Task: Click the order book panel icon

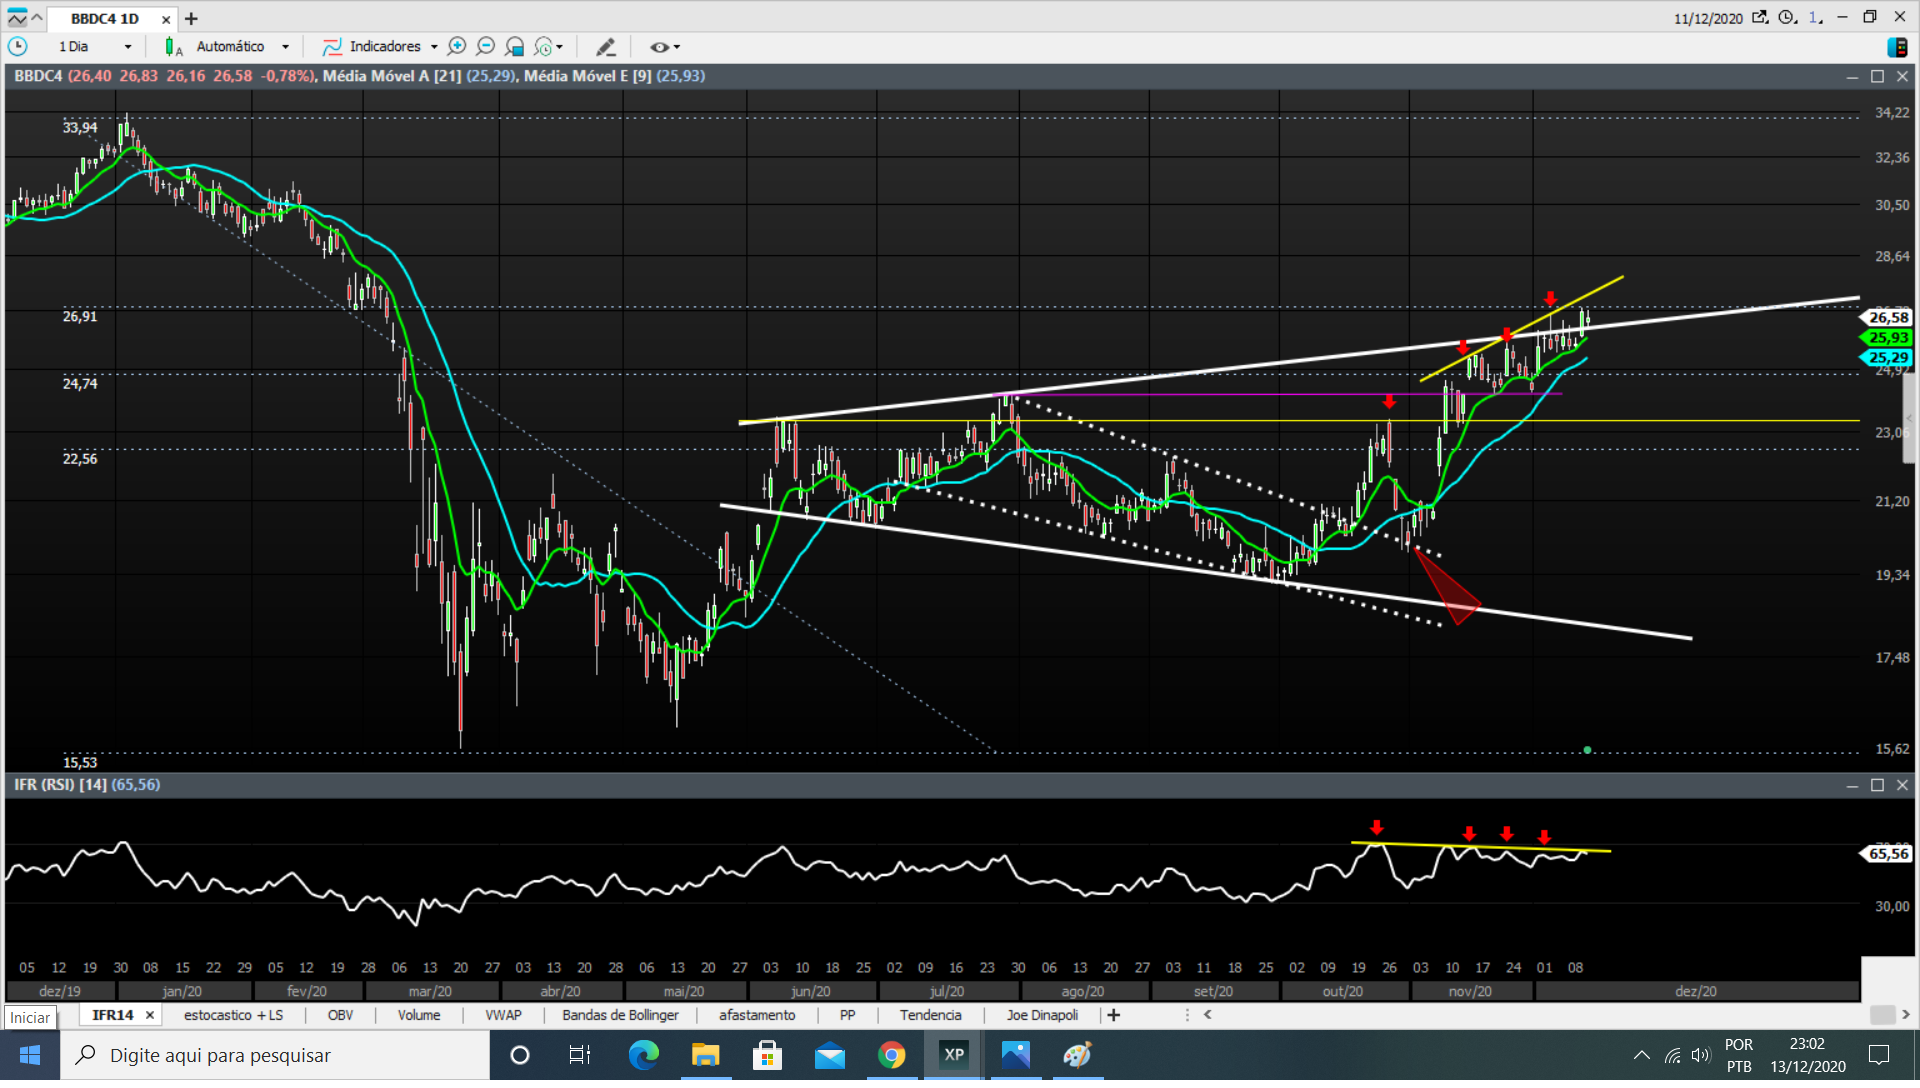Action: click(x=1896, y=47)
